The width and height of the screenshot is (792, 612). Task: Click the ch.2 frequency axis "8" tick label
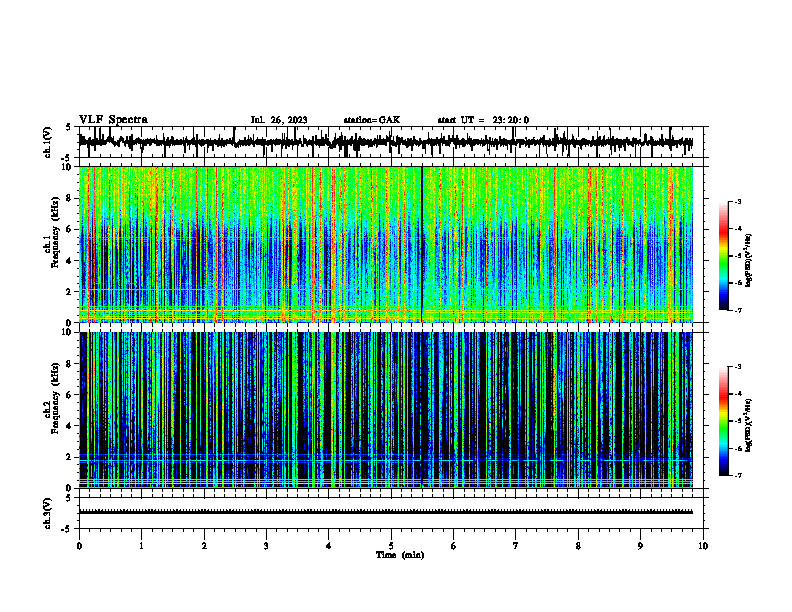click(70, 364)
